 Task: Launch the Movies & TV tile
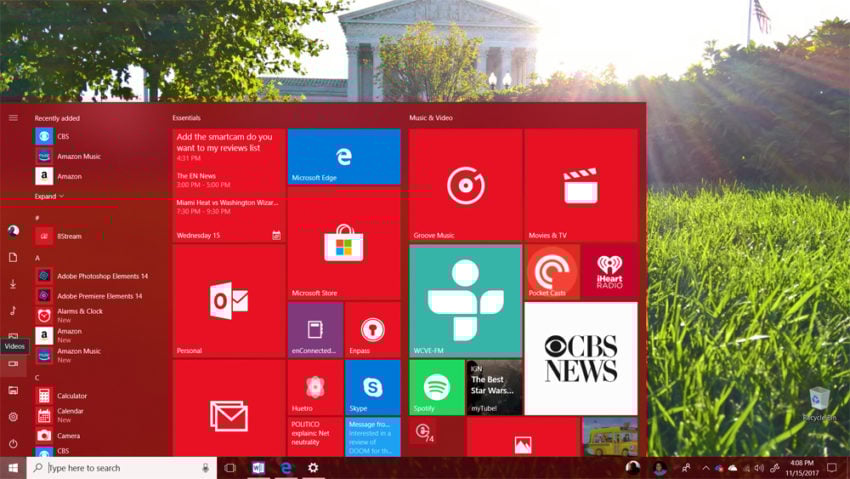coord(581,185)
